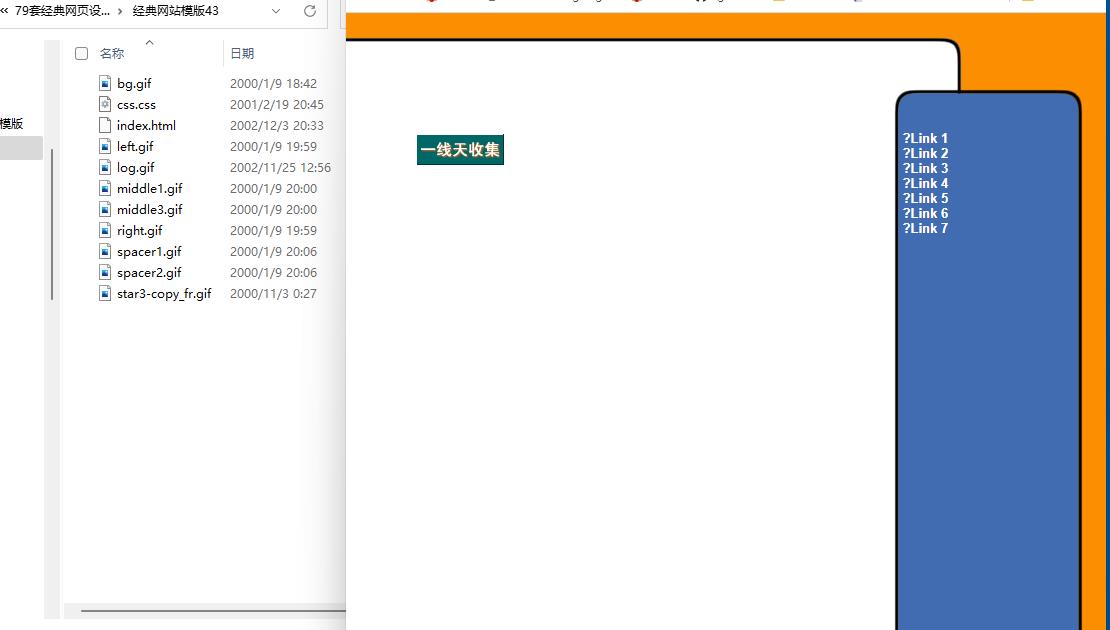Click date 2002/11/25 12:56
The image size is (1110, 630).
pos(280,168)
